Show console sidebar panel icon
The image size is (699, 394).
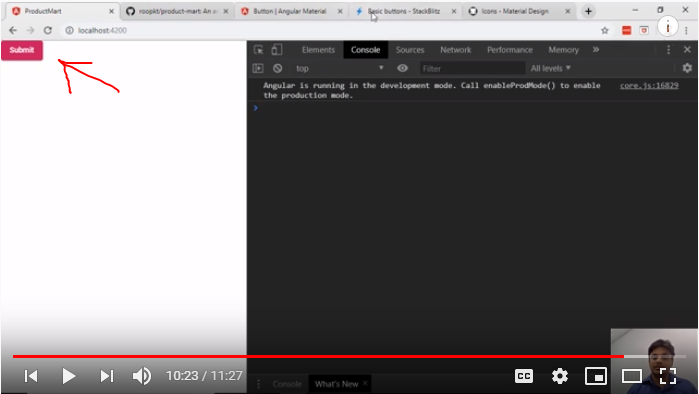[x=258, y=68]
